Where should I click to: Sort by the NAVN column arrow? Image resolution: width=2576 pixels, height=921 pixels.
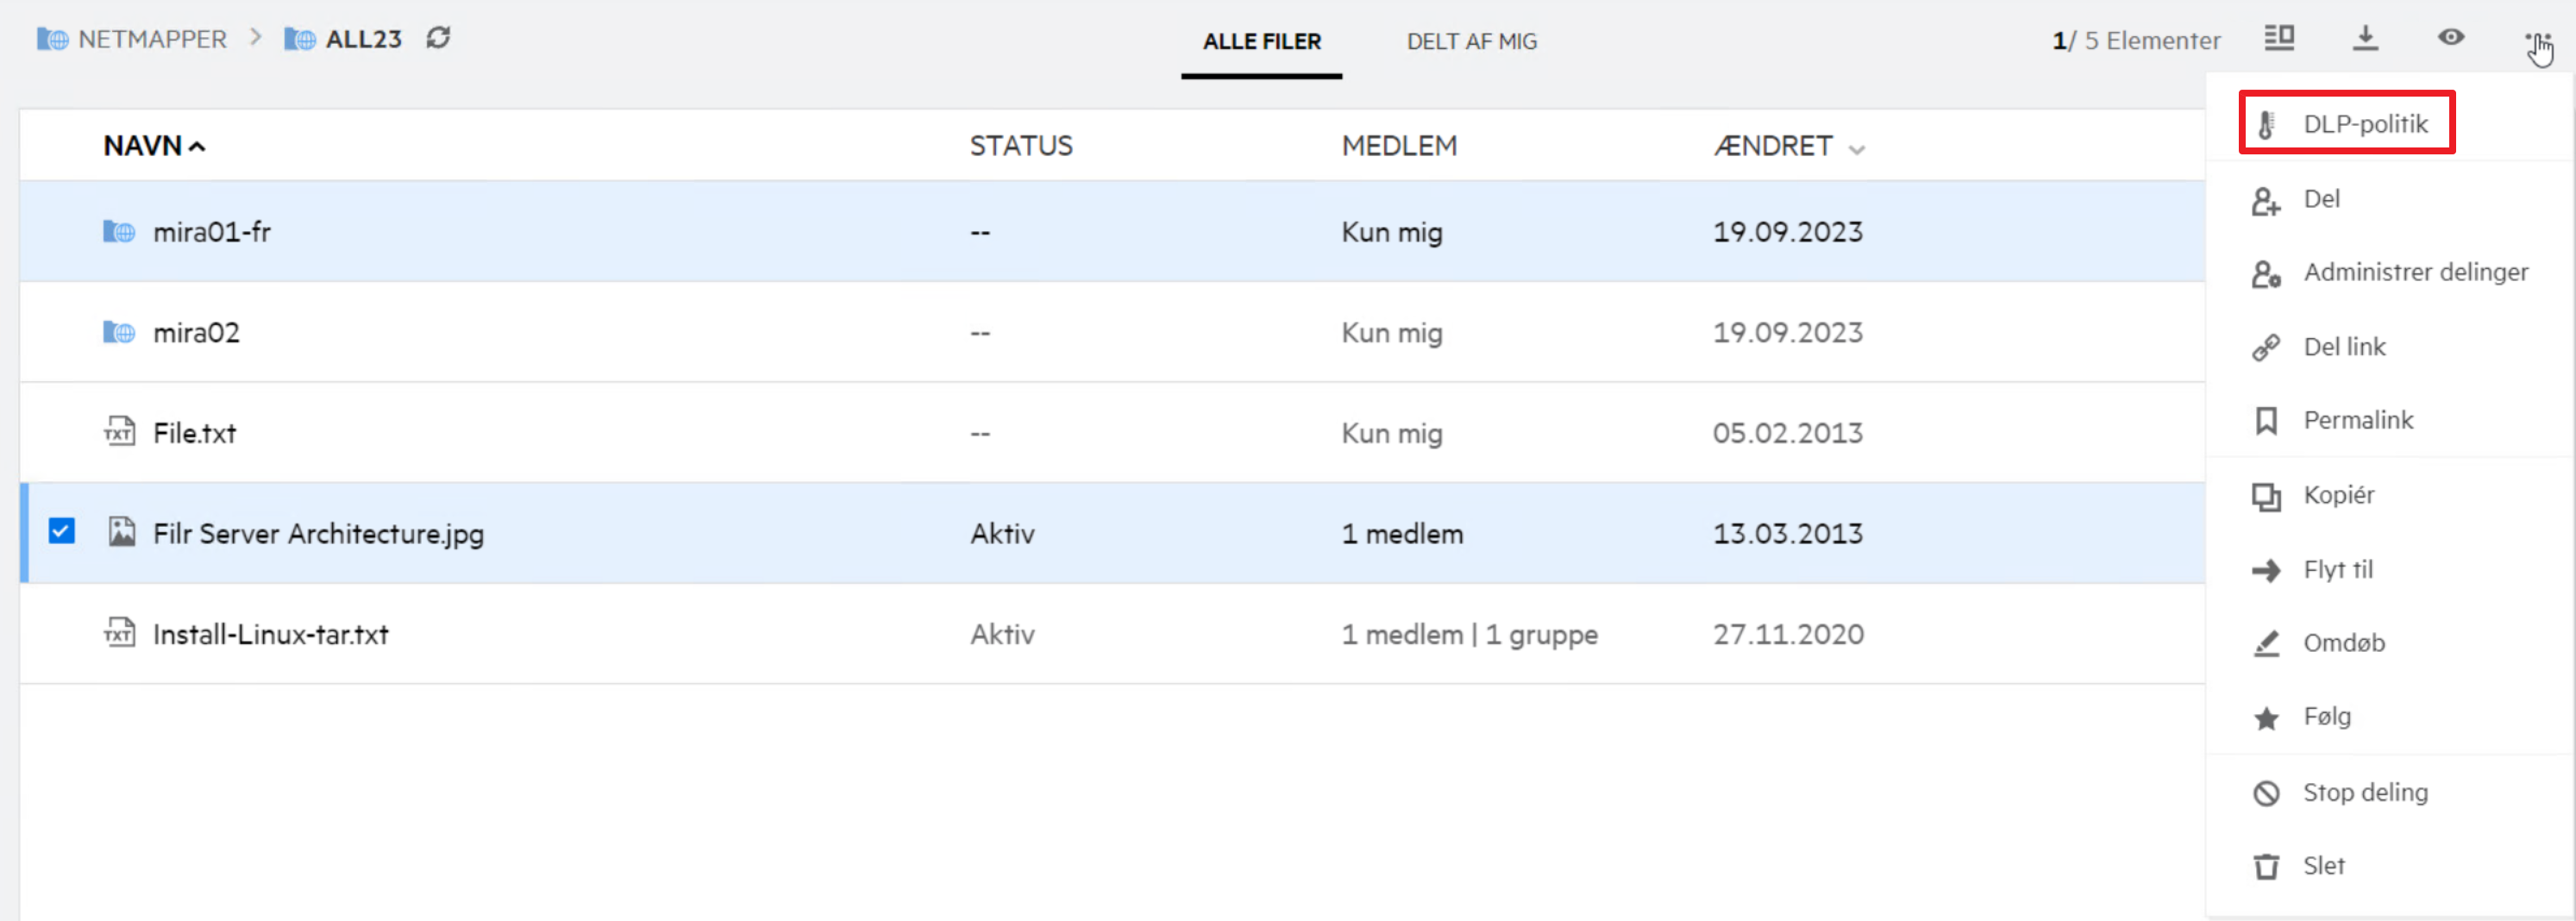point(197,147)
